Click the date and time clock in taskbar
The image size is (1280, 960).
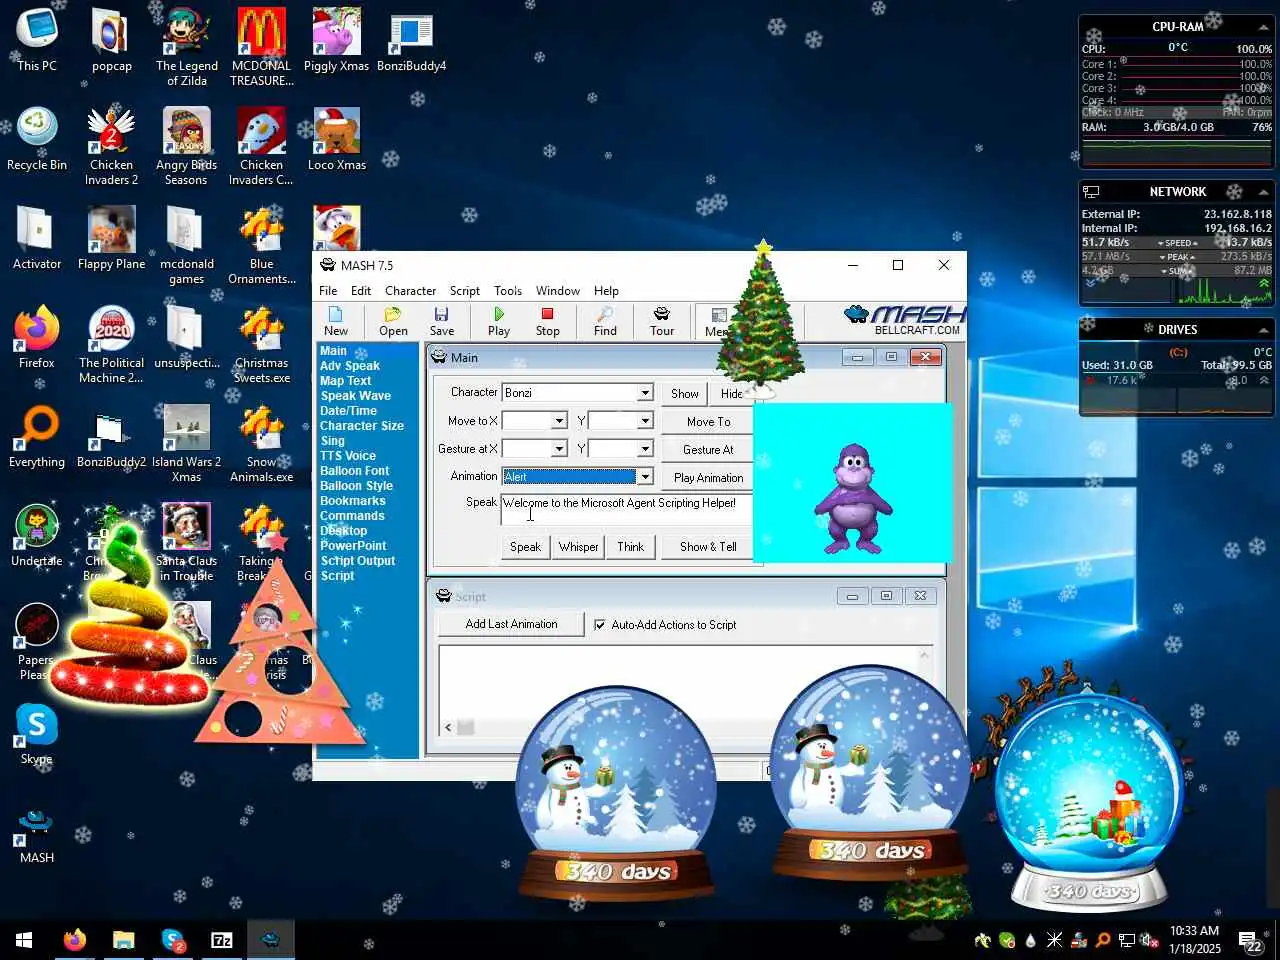(x=1194, y=940)
